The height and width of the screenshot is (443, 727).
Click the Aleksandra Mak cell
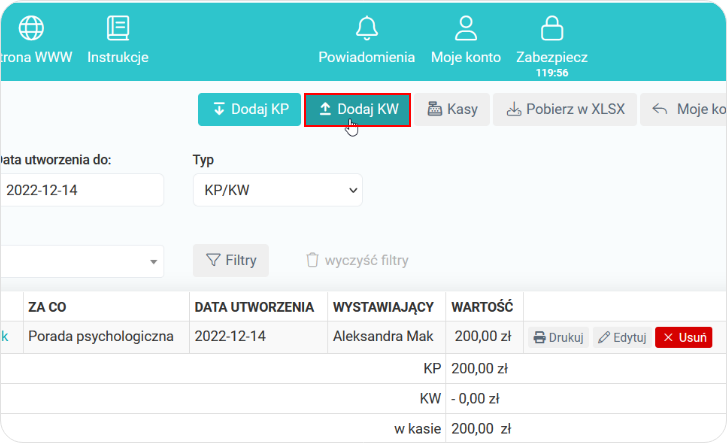pyautogui.click(x=386, y=337)
